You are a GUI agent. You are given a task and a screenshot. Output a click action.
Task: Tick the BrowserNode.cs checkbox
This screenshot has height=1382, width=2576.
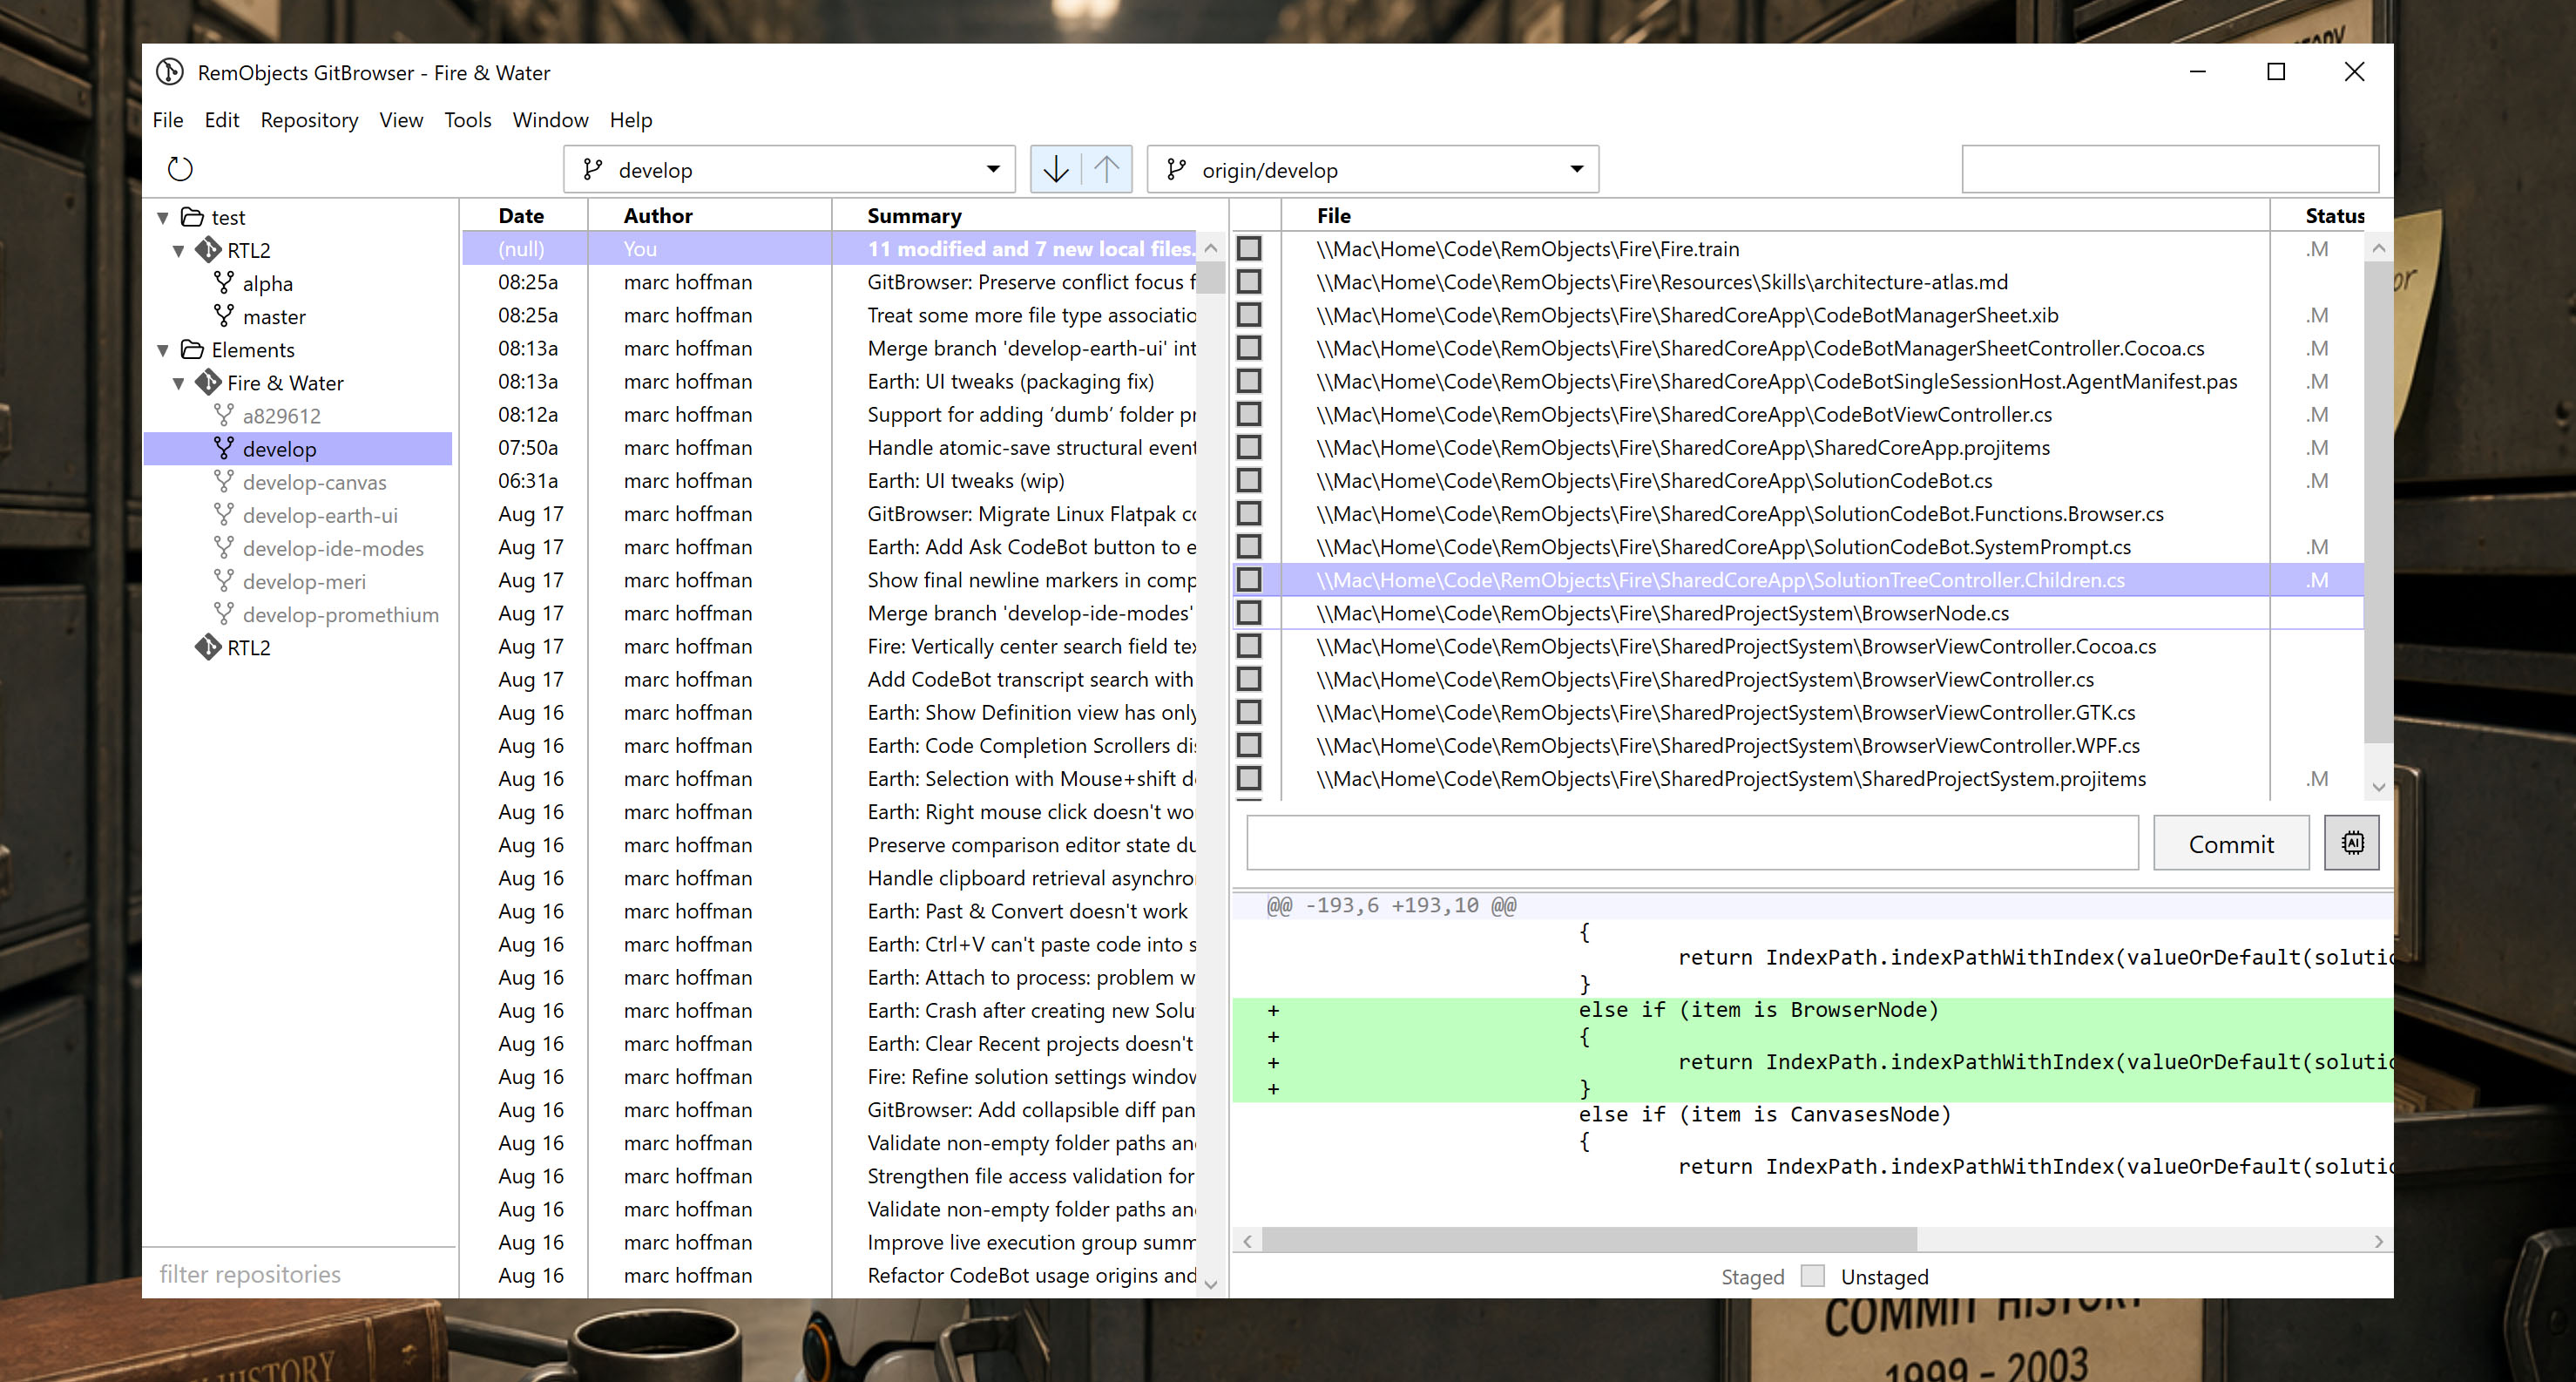tap(1249, 612)
